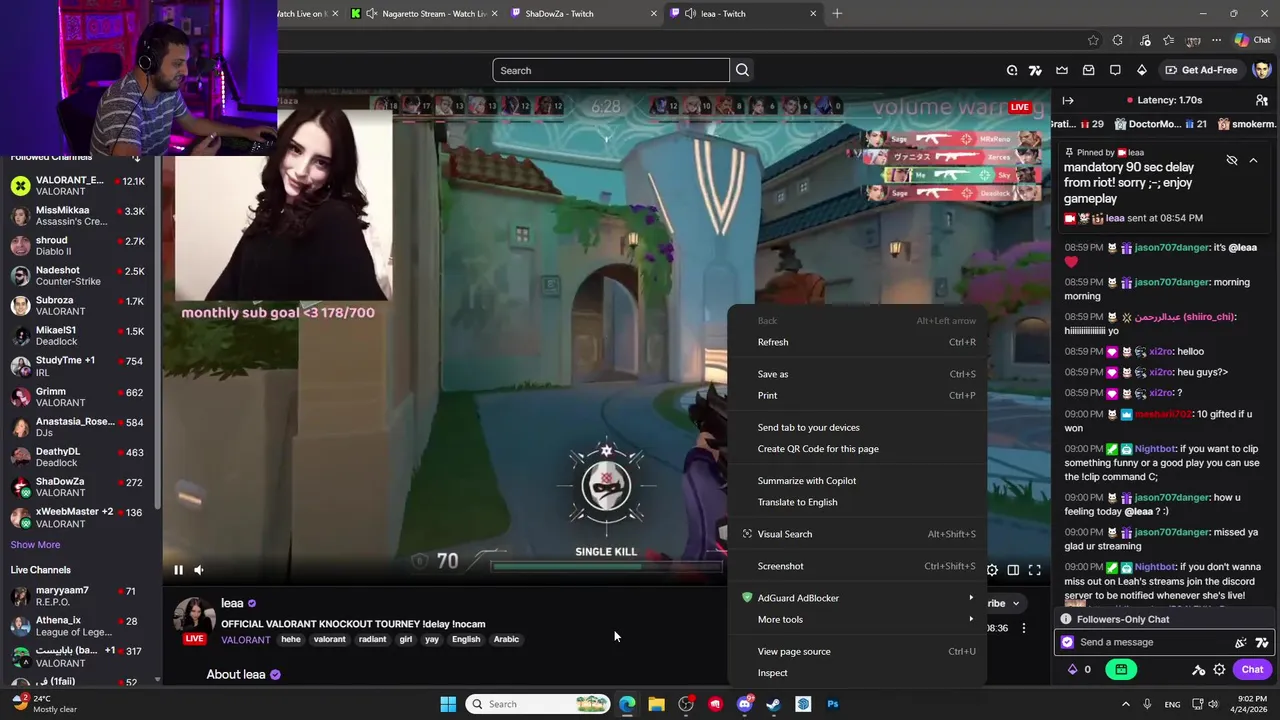The image size is (1280, 720).
Task: Open the player settings gear icon
Action: tap(992, 570)
